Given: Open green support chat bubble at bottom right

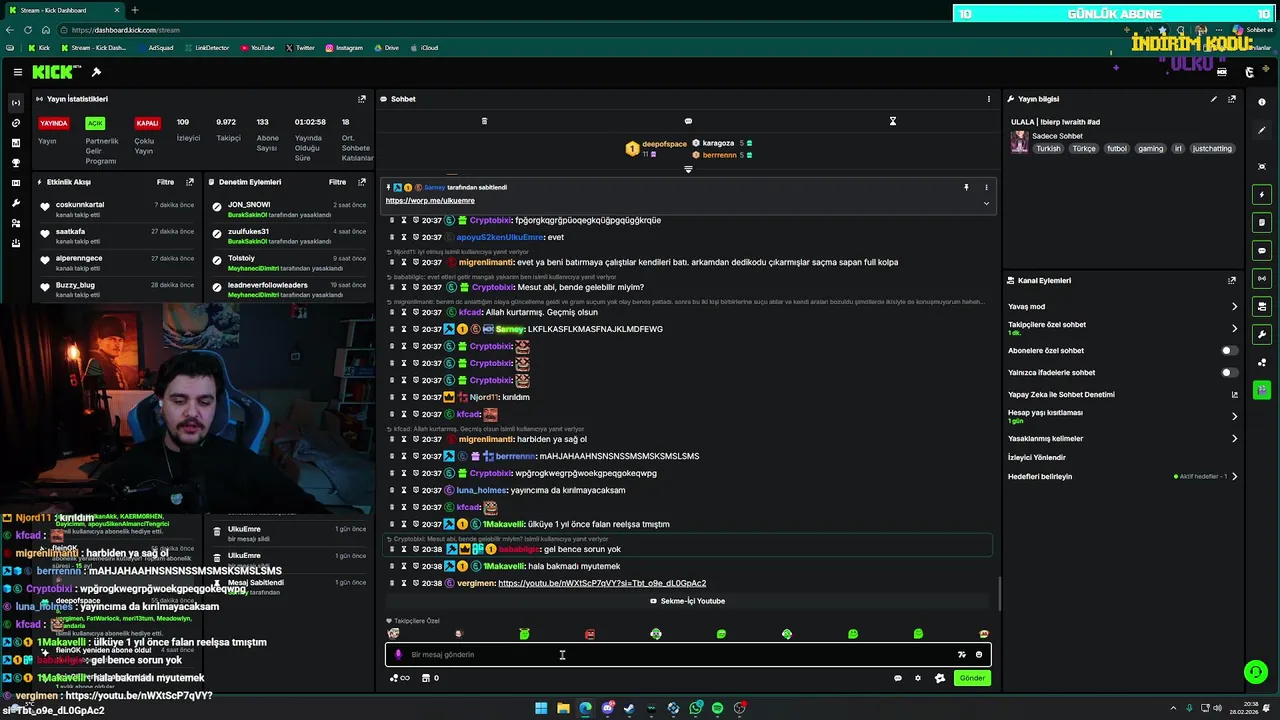Looking at the screenshot, I should pos(1255,672).
